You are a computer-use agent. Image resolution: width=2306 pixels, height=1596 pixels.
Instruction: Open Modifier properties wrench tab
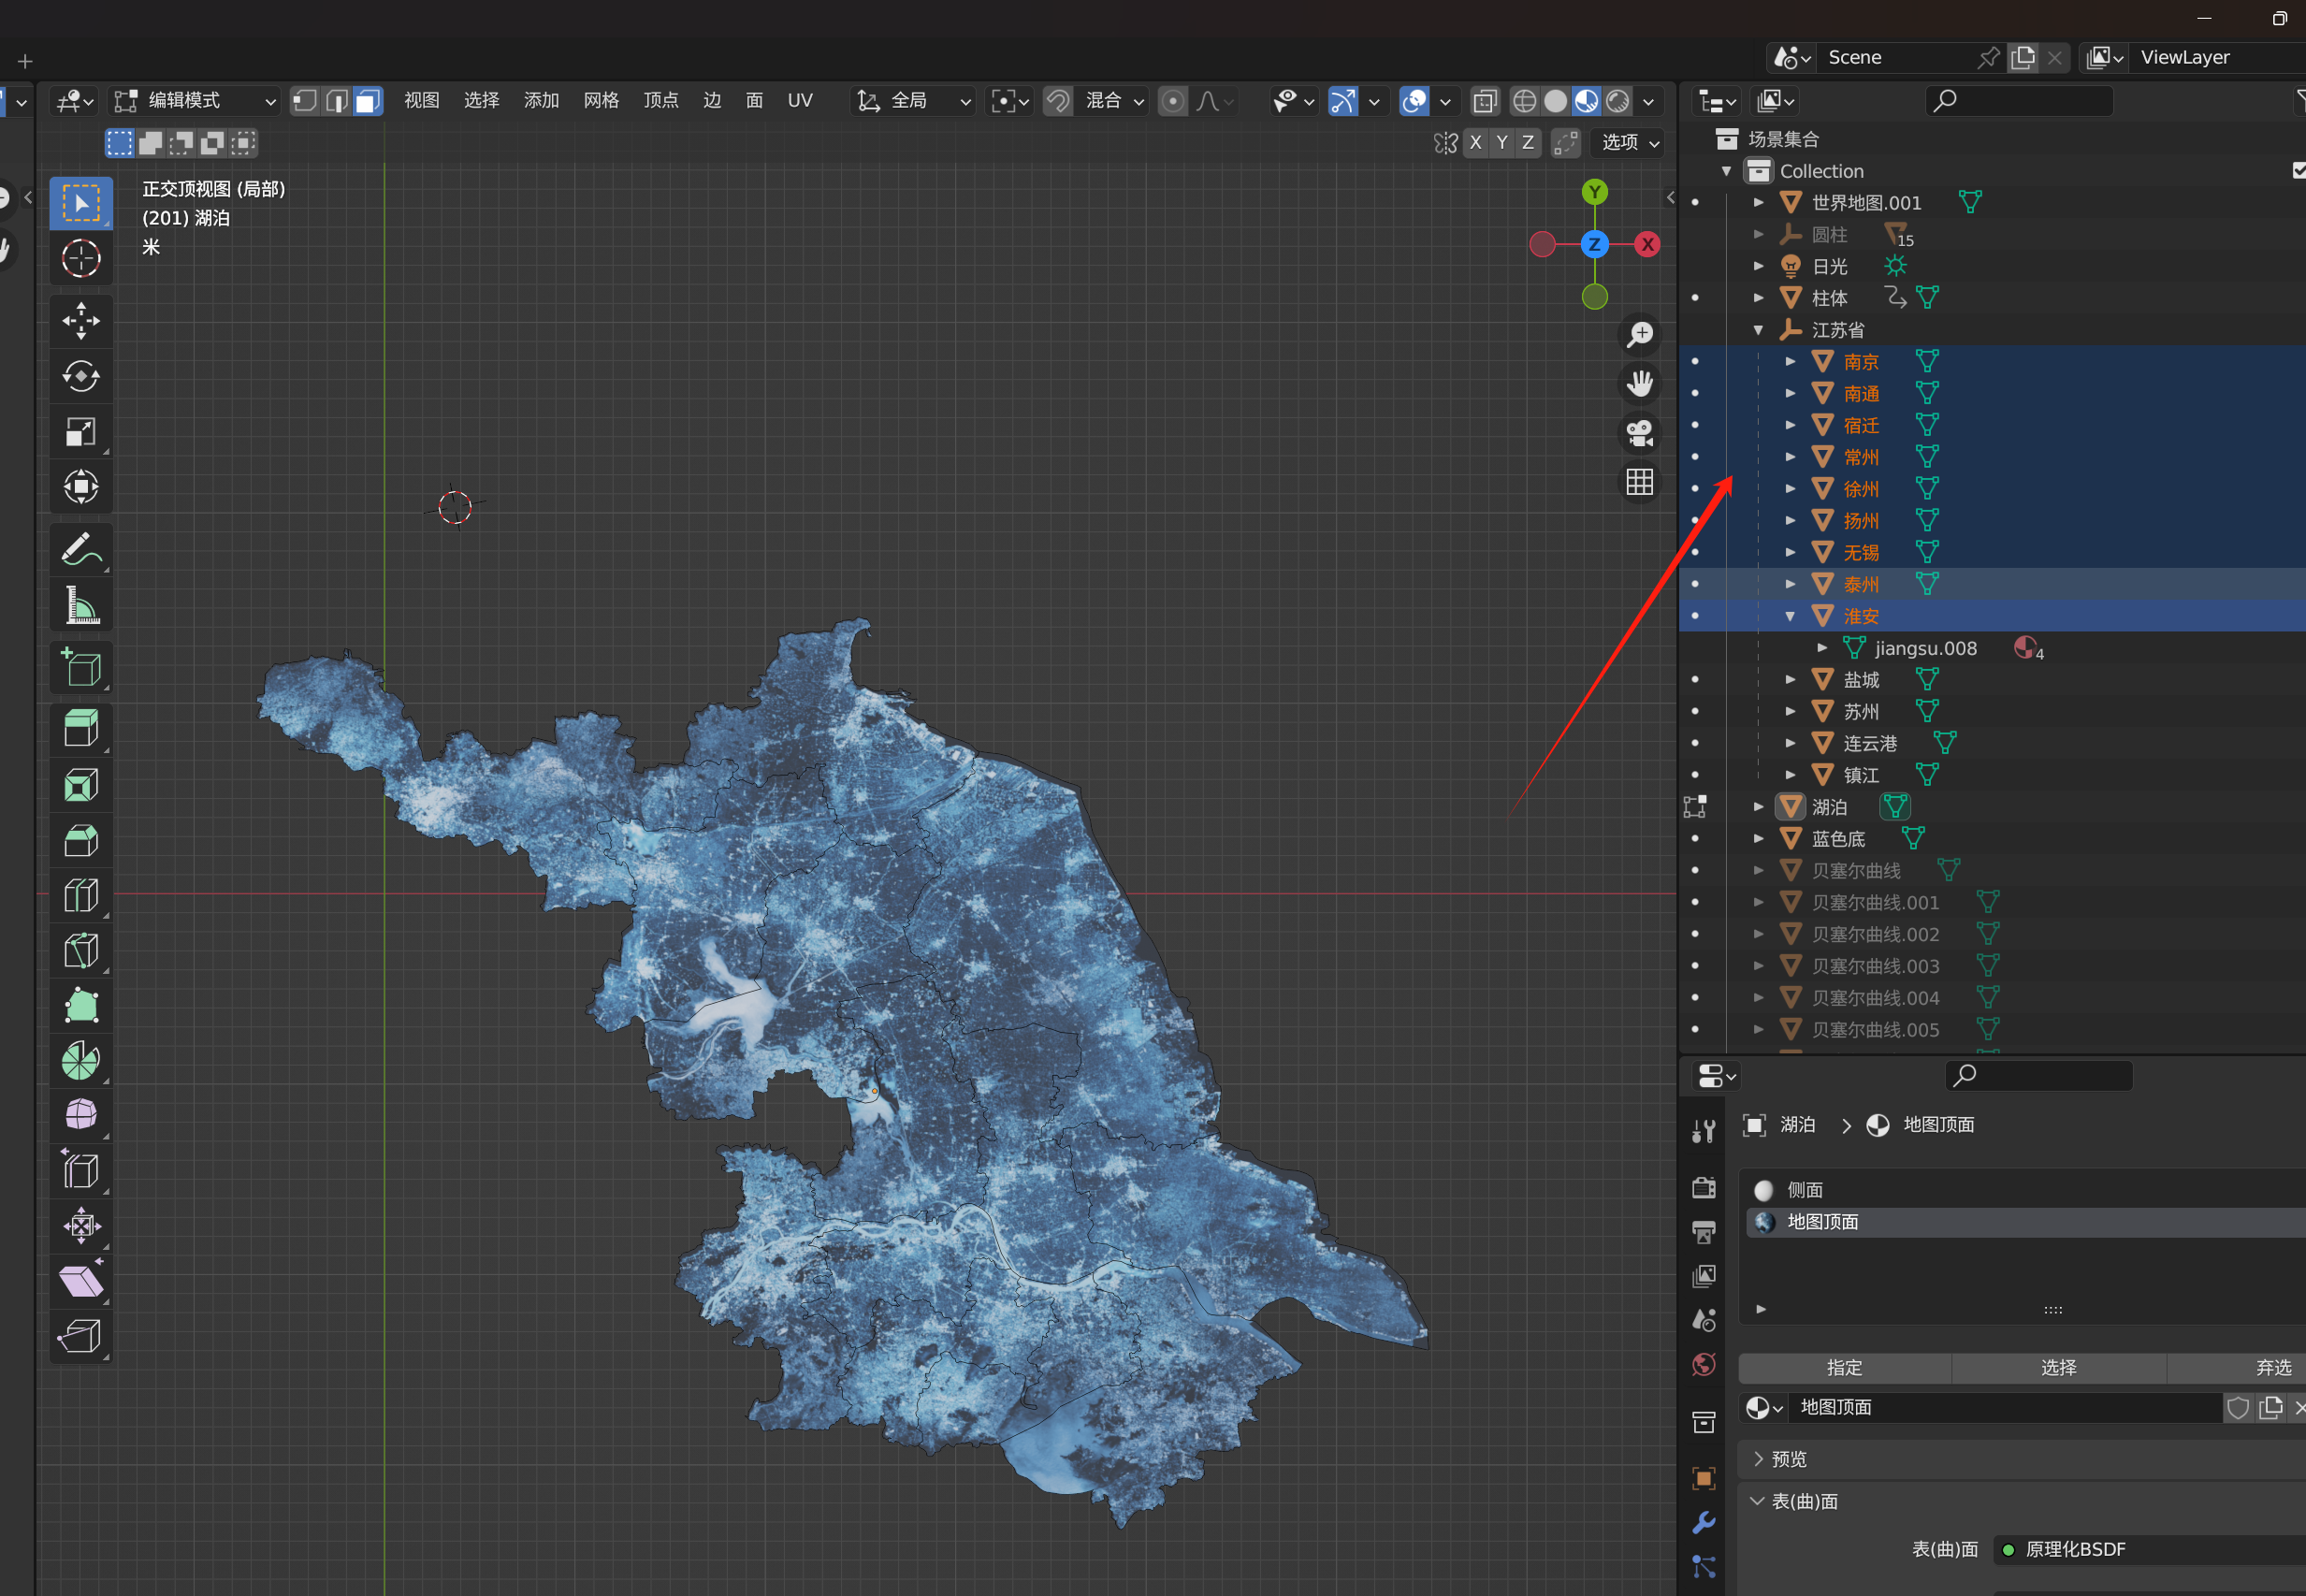tap(1704, 1522)
